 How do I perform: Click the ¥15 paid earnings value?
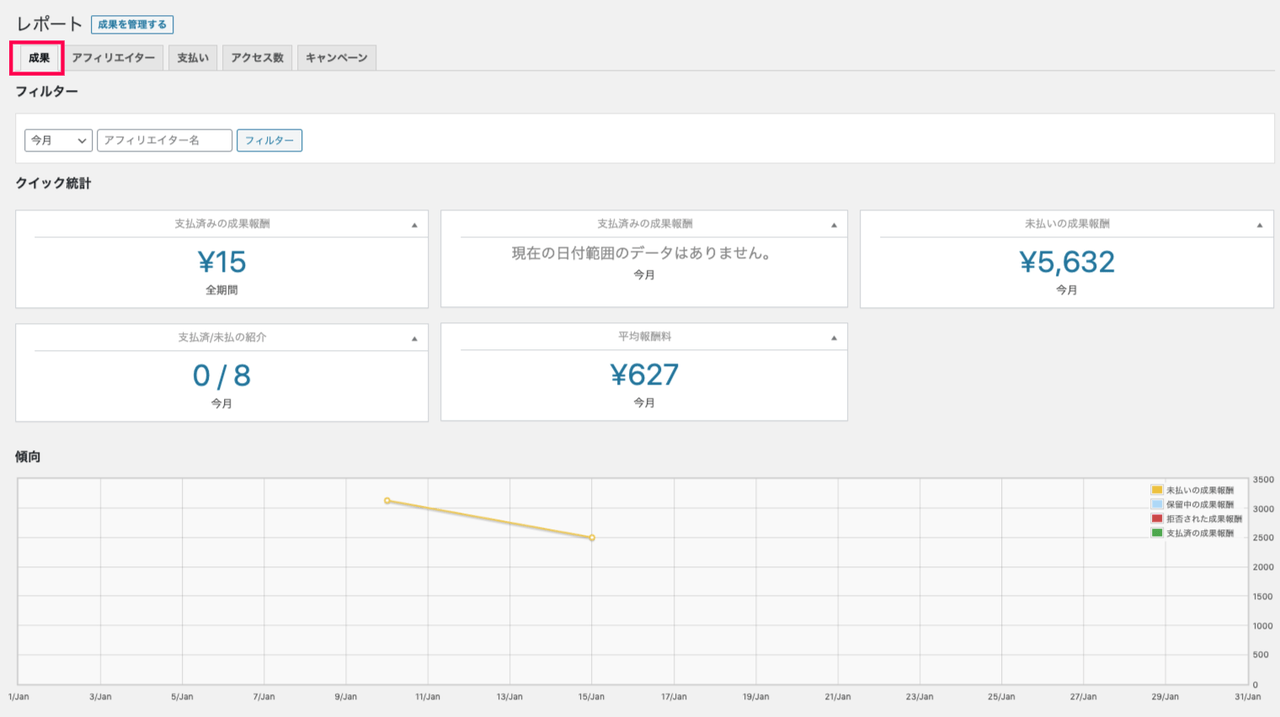222,262
